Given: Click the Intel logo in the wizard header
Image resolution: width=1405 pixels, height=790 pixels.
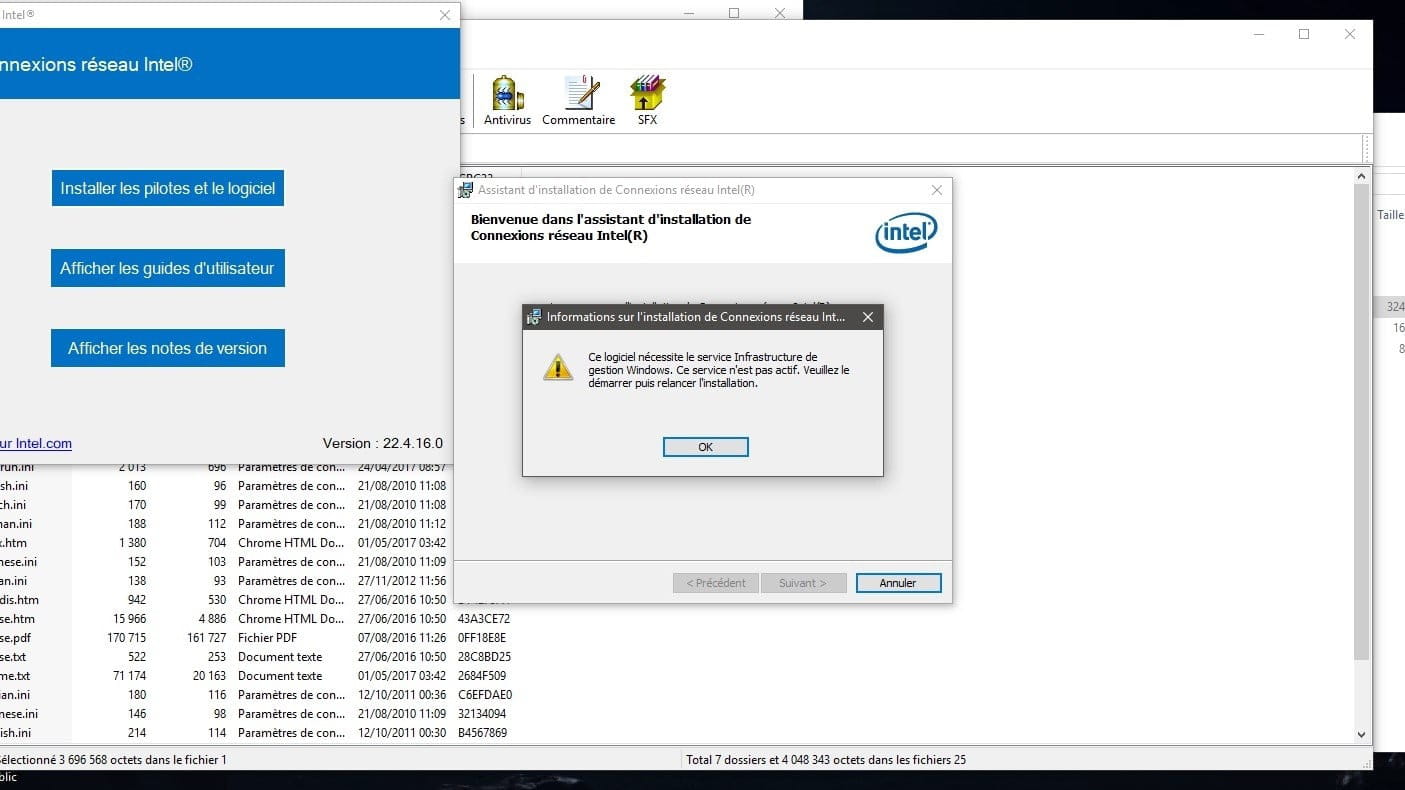Looking at the screenshot, I should 906,234.
